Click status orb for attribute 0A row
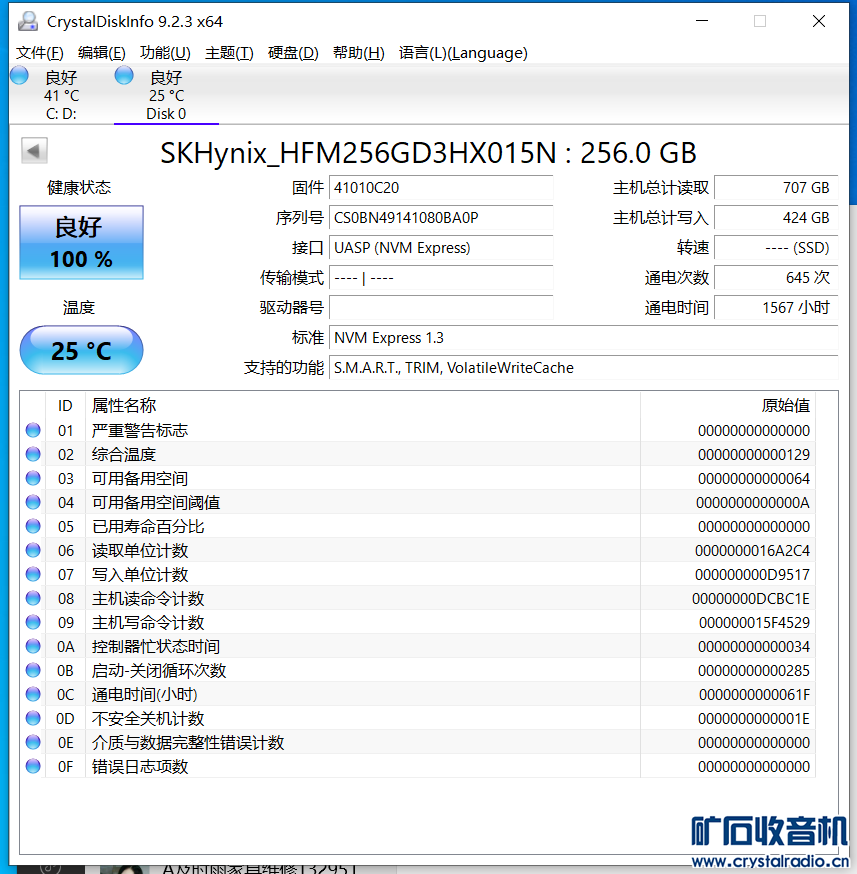 [33, 647]
